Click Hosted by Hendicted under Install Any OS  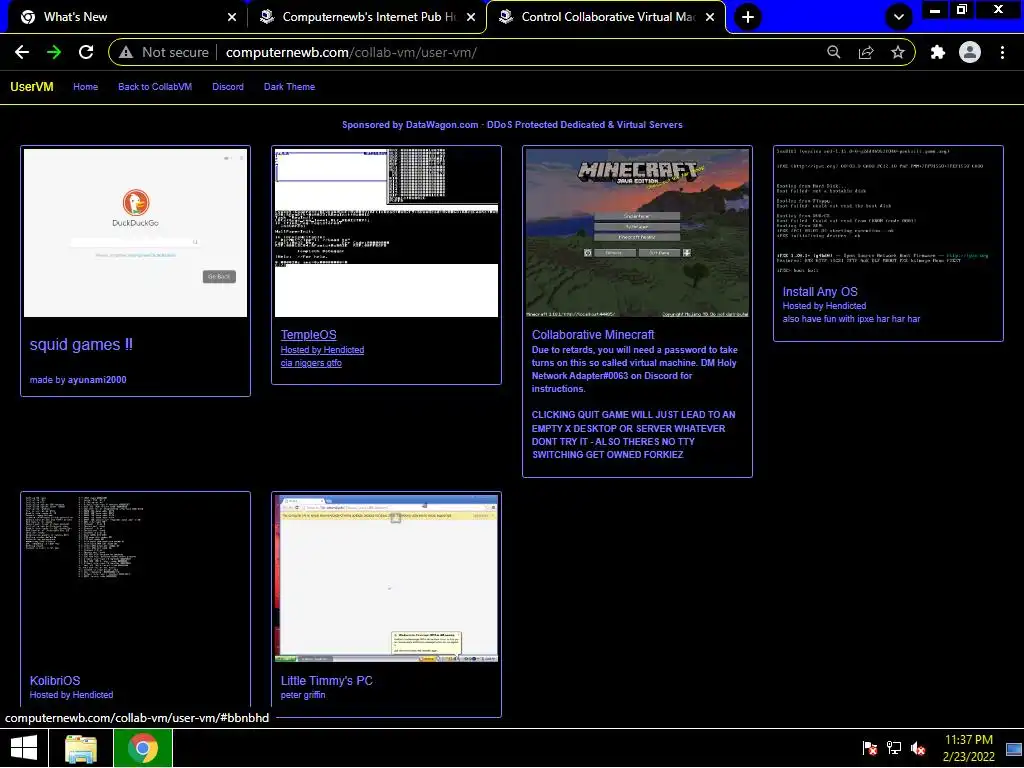(824, 306)
